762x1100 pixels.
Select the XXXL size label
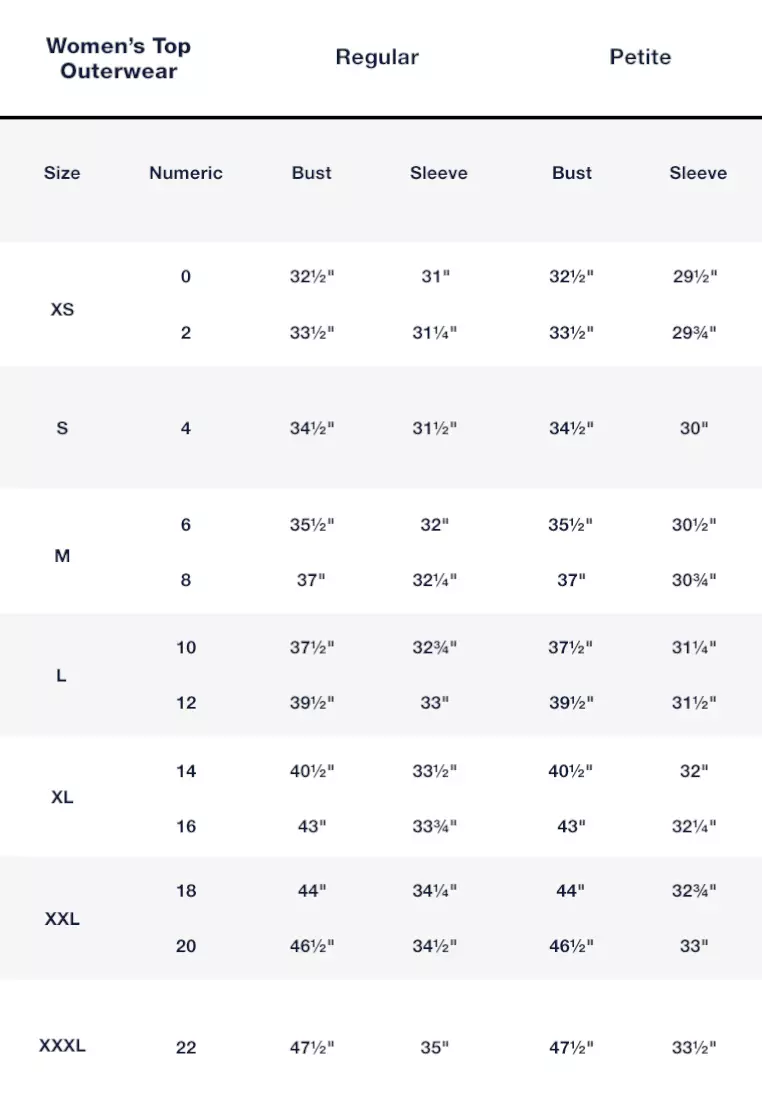[62, 1047]
